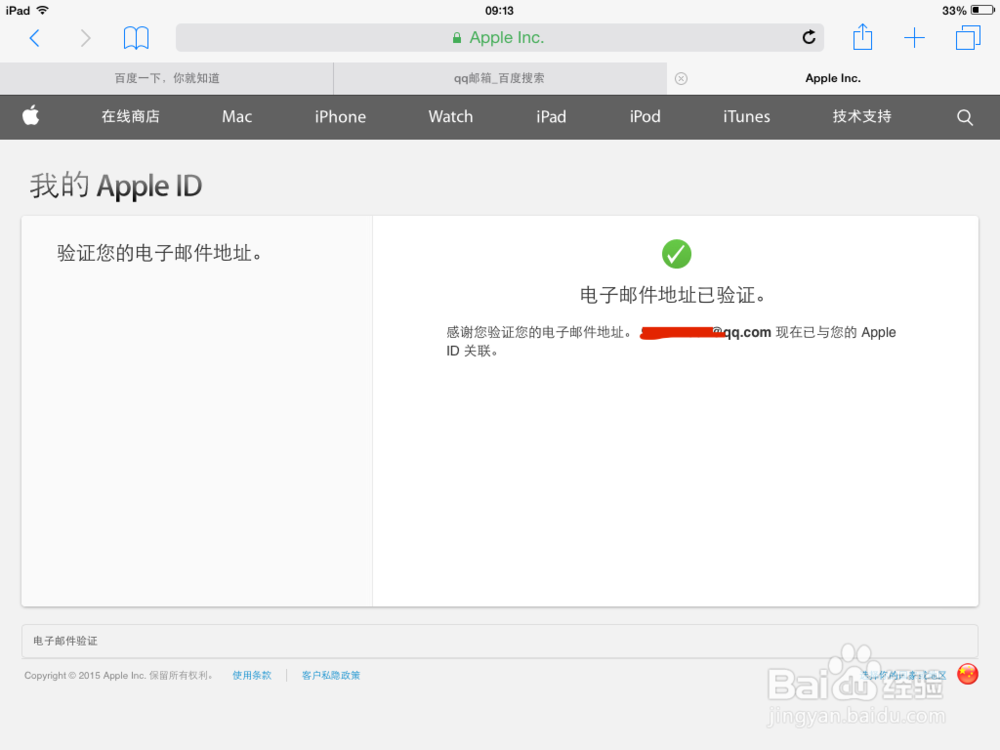The image size is (1000, 750).
Task: Click the China flag region icon
Action: (967, 674)
